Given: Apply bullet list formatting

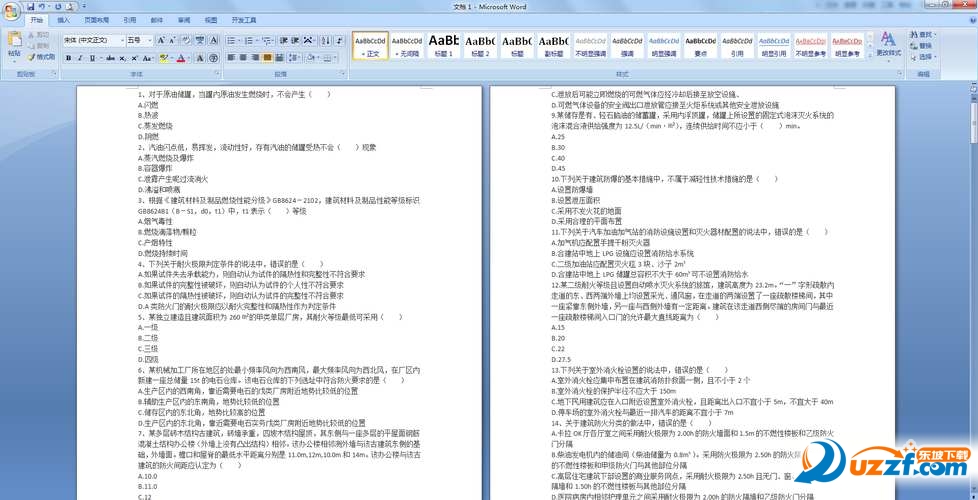Looking at the screenshot, I should coord(231,41).
